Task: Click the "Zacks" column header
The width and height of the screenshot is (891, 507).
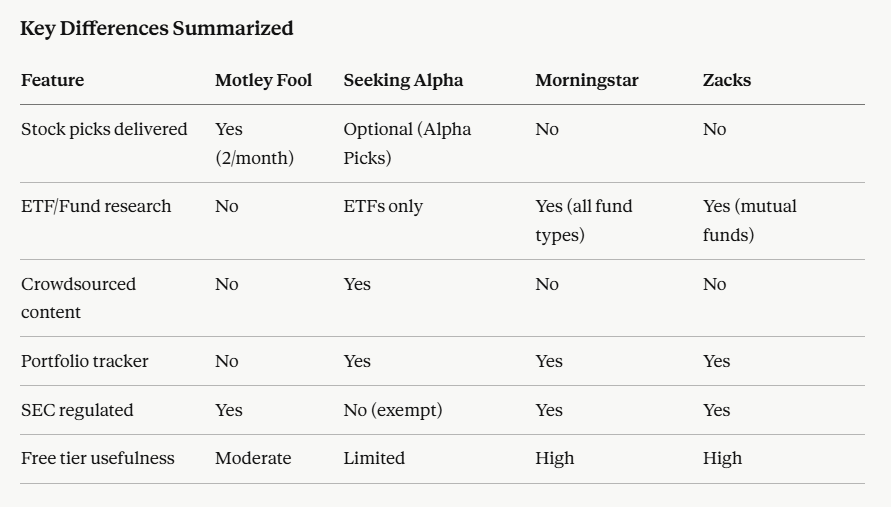Action: (727, 80)
